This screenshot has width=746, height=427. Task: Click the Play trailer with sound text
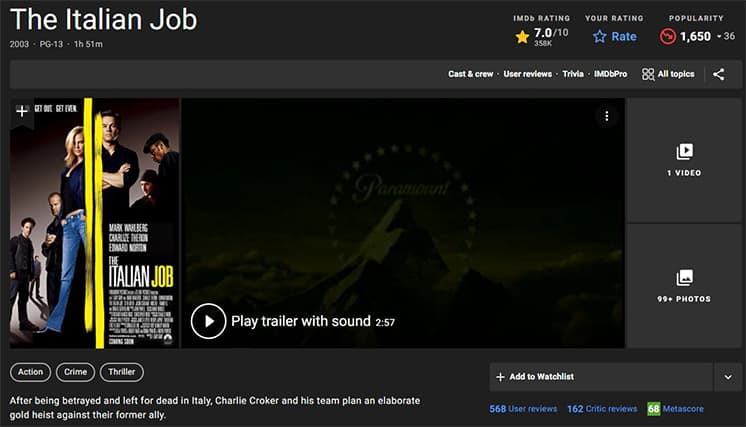301,321
